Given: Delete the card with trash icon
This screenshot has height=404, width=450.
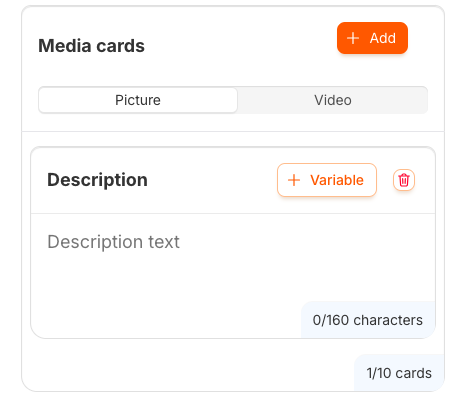Looking at the screenshot, I should pyautogui.click(x=404, y=180).
